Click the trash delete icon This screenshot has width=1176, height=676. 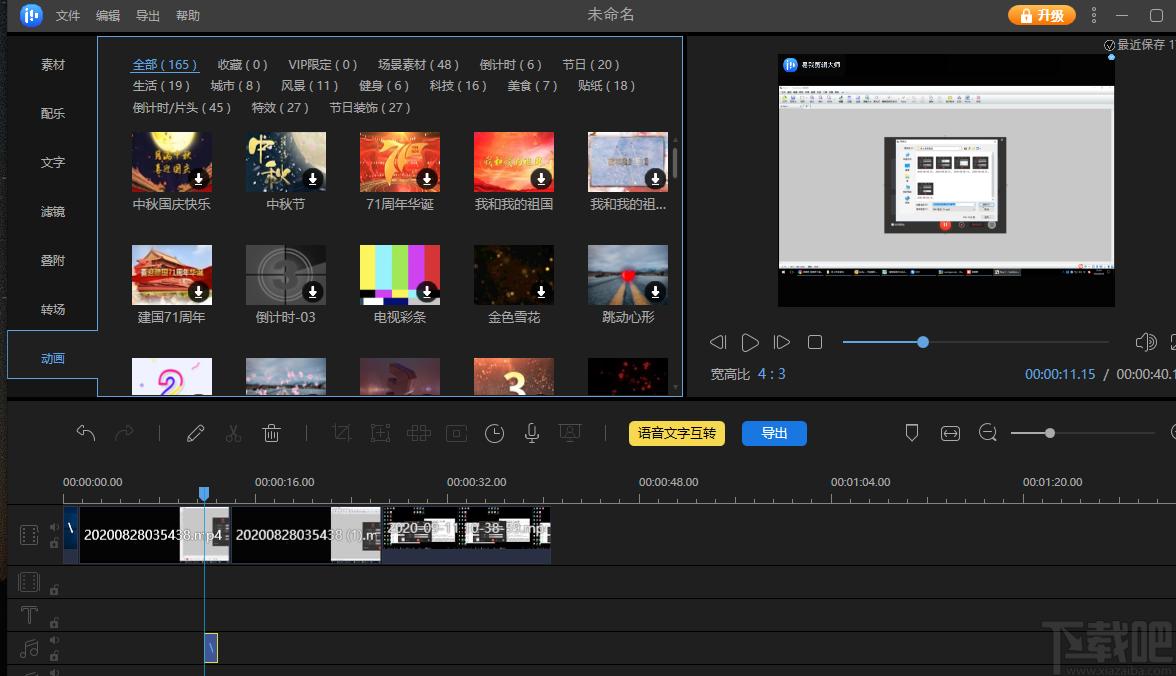pyautogui.click(x=272, y=433)
